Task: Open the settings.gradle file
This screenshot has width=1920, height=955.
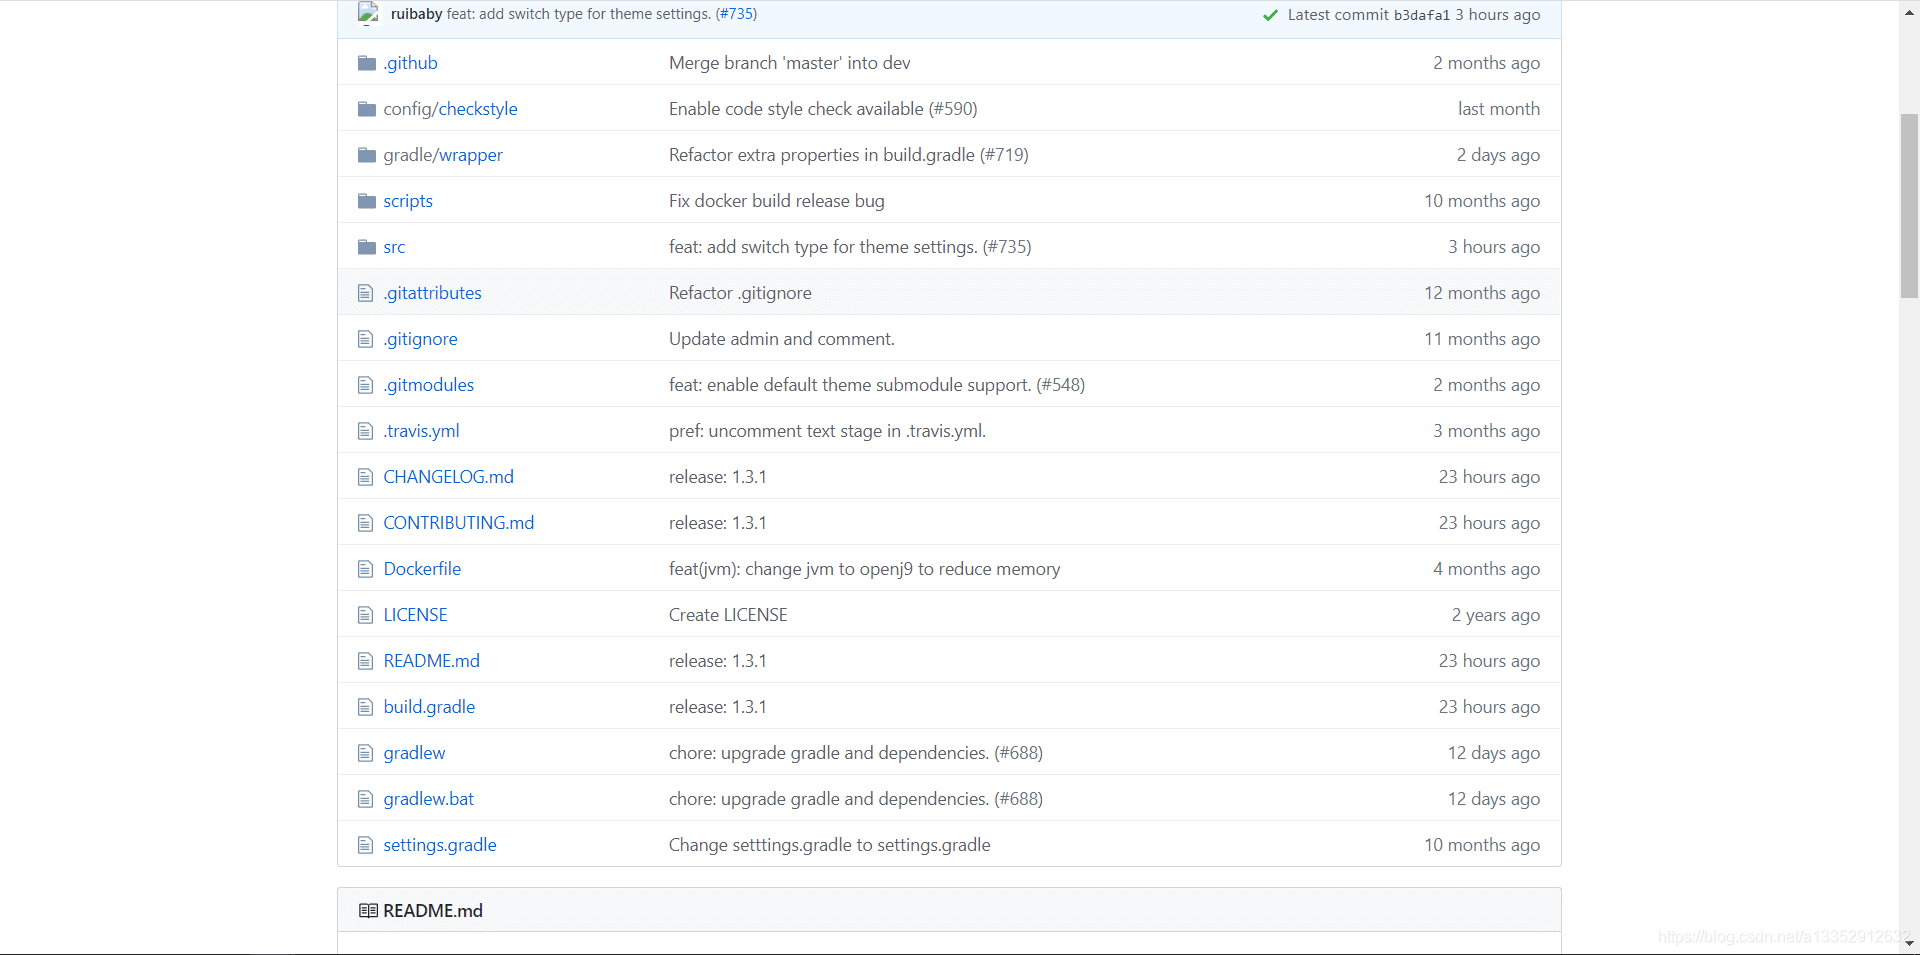Action: pyautogui.click(x=439, y=845)
